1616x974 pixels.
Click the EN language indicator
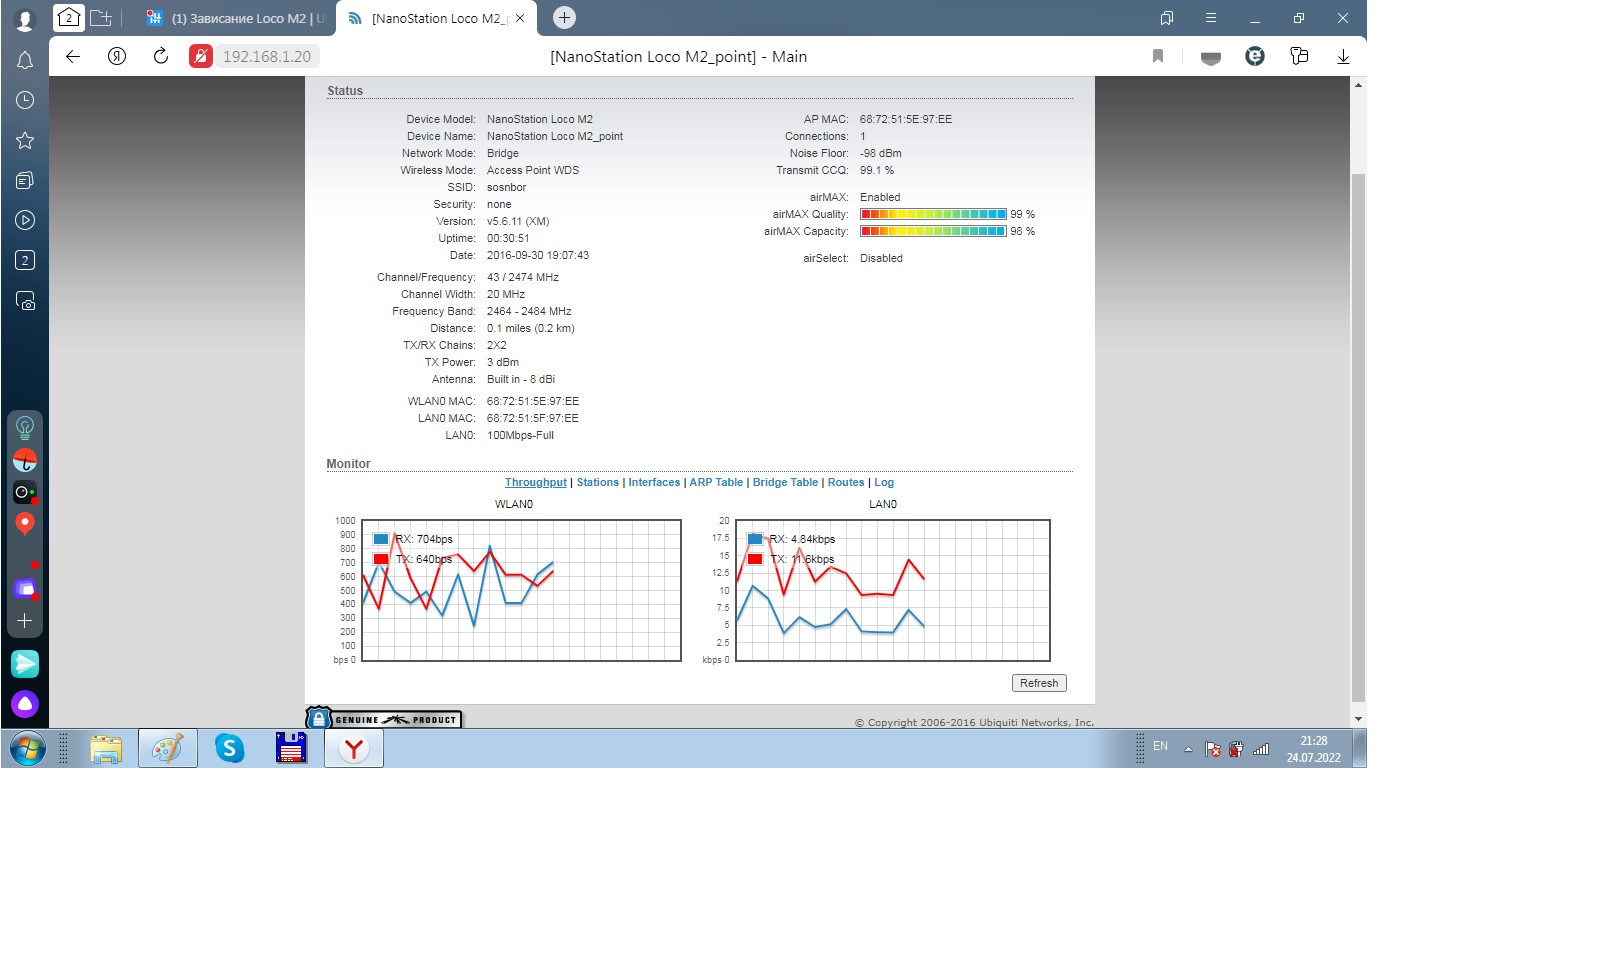click(x=1160, y=747)
